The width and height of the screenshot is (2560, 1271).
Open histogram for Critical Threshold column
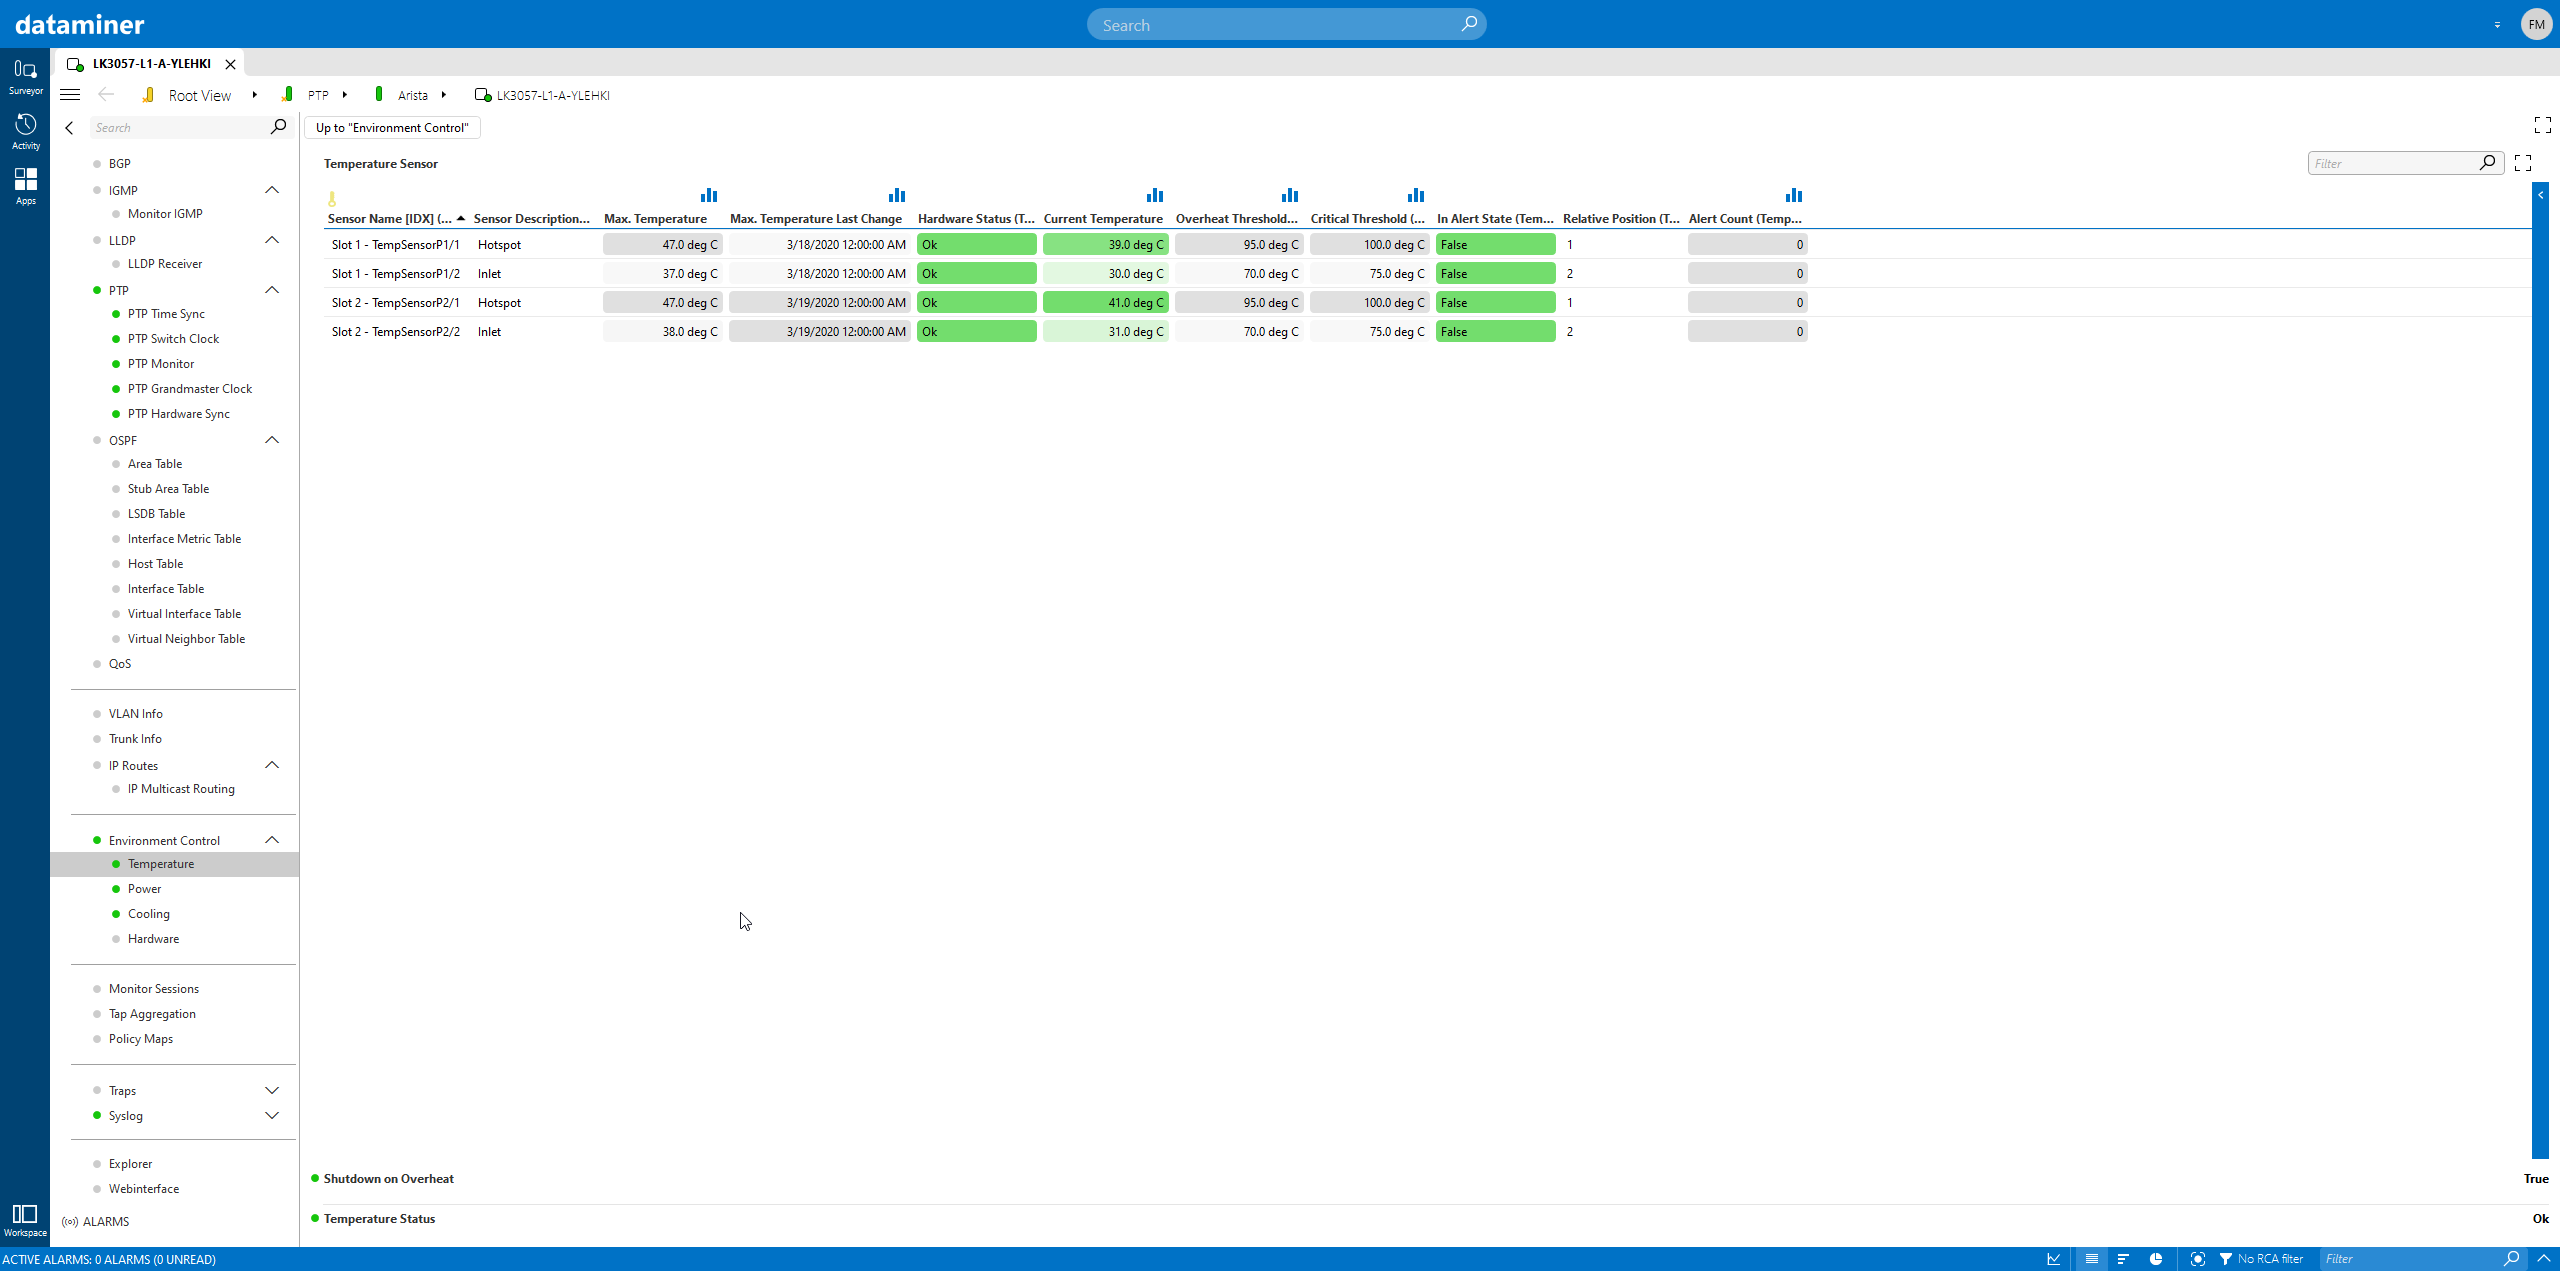coord(1415,195)
